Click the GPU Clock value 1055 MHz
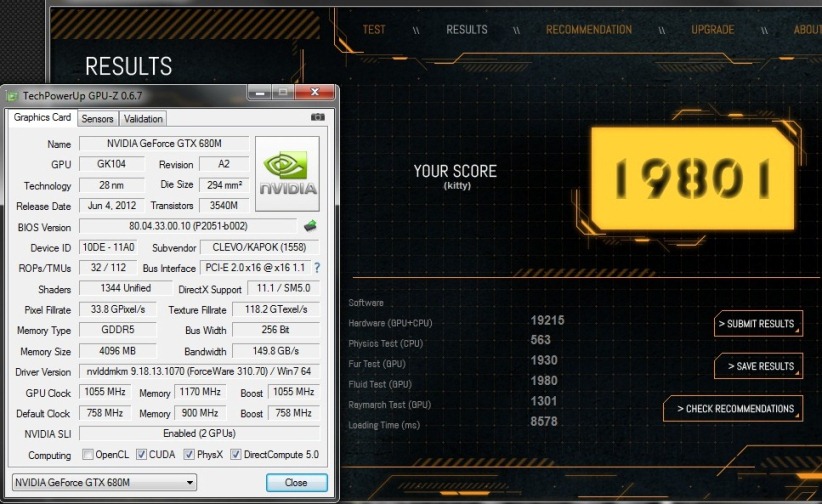822x504 pixels. (x=105, y=392)
